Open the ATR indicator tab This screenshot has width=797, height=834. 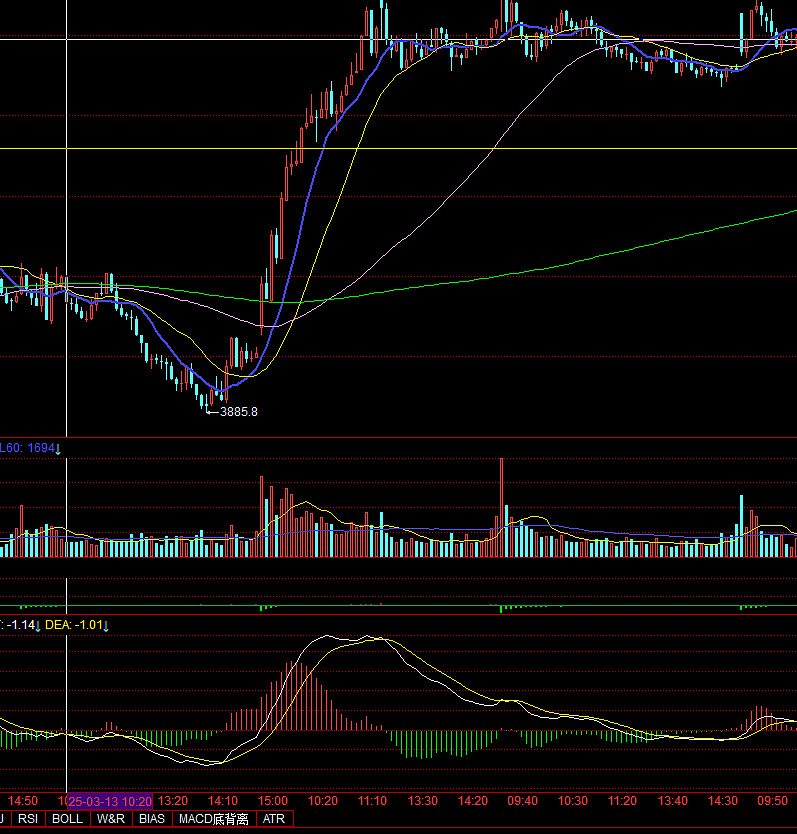(273, 819)
